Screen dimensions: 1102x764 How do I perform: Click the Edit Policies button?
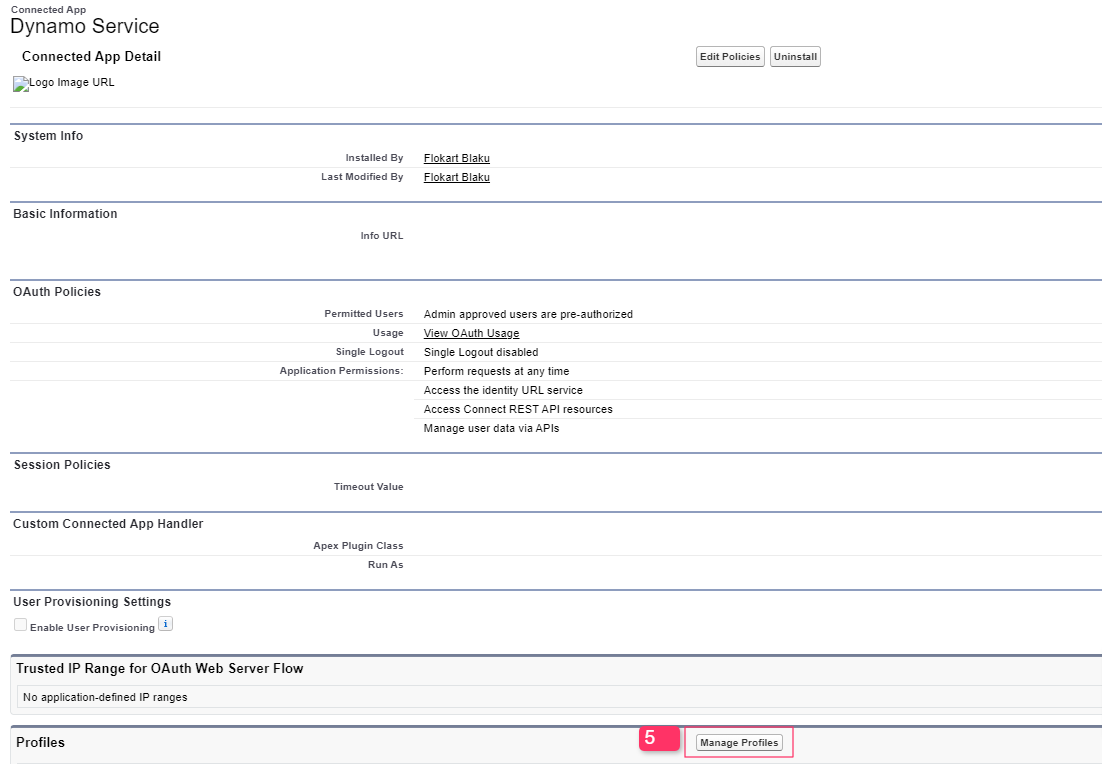[730, 57]
